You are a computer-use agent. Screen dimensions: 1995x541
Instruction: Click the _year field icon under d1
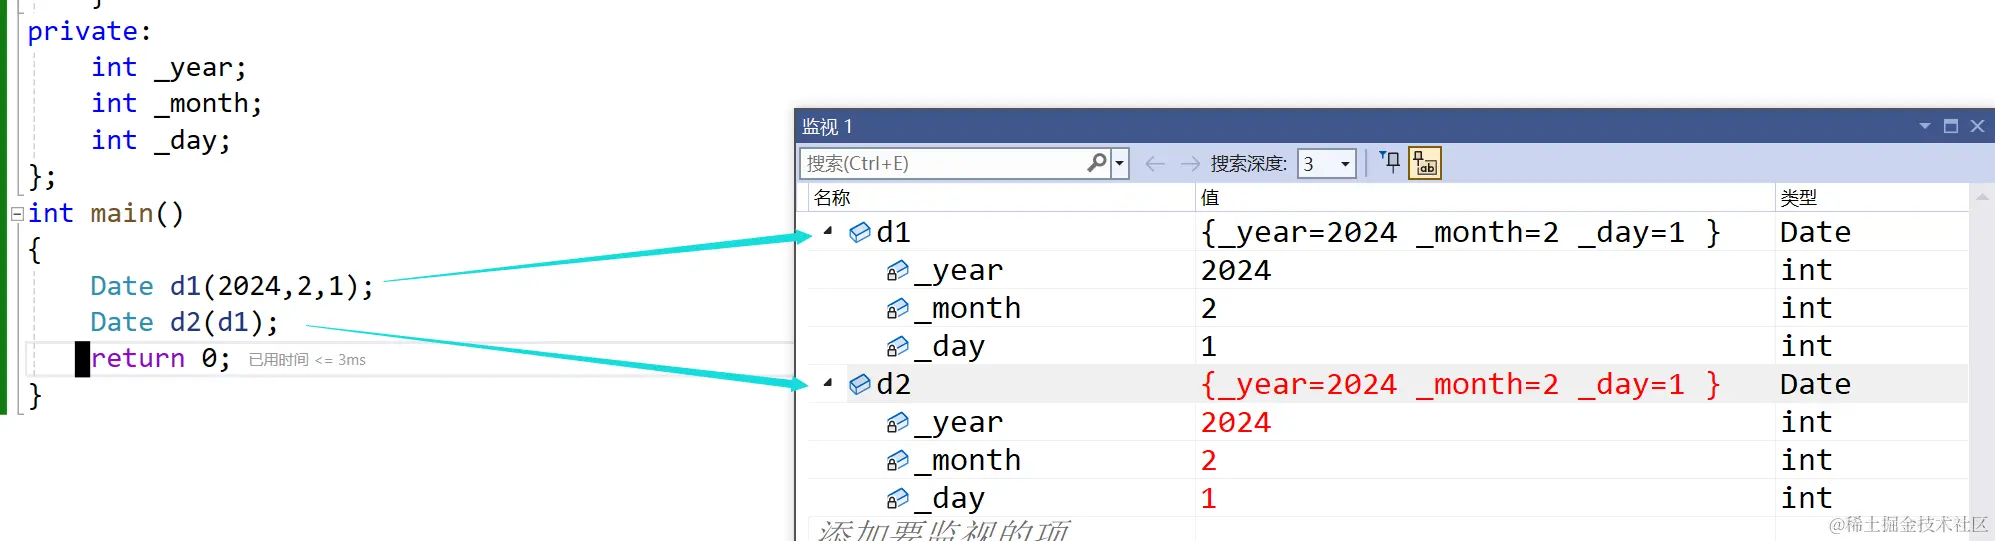(x=898, y=270)
